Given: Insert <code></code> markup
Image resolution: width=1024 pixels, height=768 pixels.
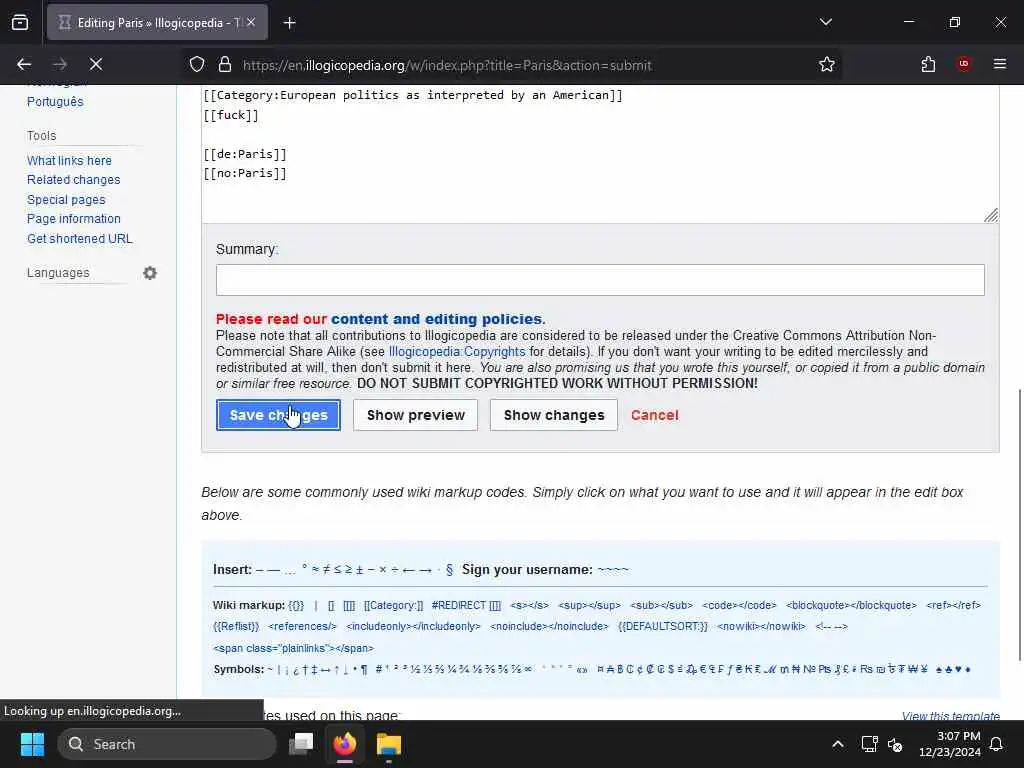Looking at the screenshot, I should point(739,605).
